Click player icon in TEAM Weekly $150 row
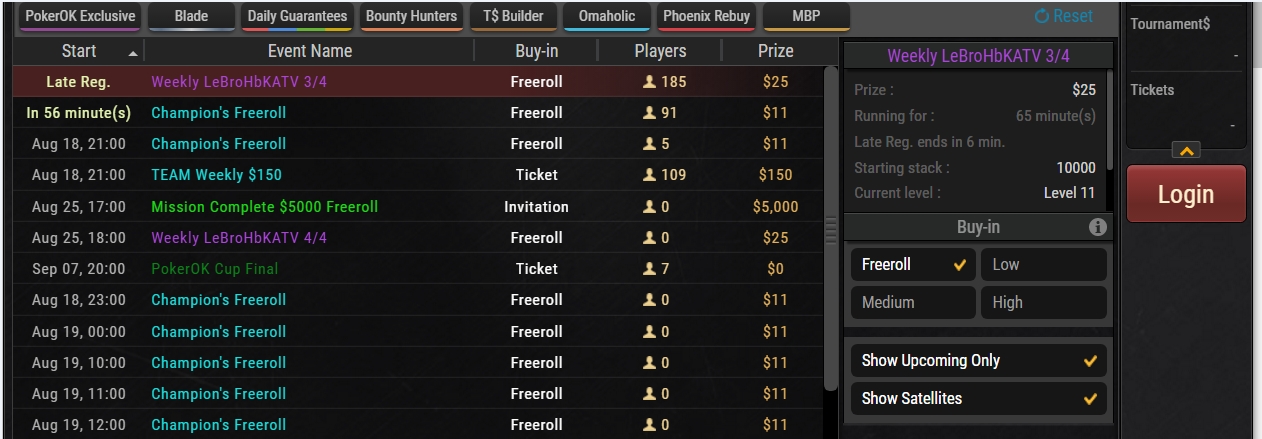 coord(649,175)
